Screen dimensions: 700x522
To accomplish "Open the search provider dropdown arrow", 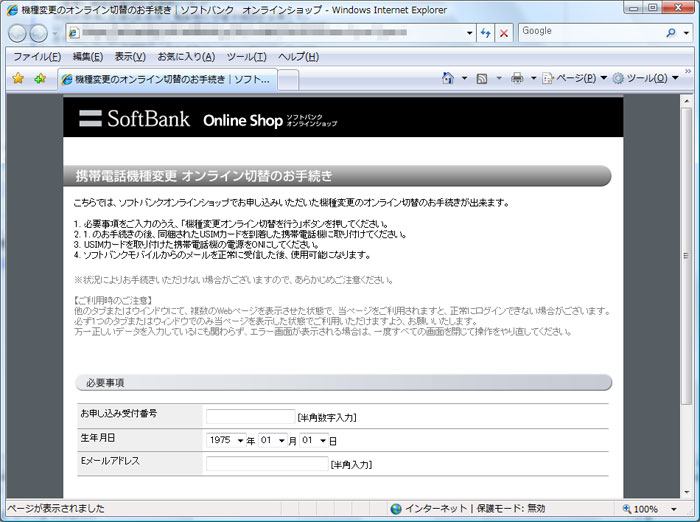I will pyautogui.click(x=687, y=33).
